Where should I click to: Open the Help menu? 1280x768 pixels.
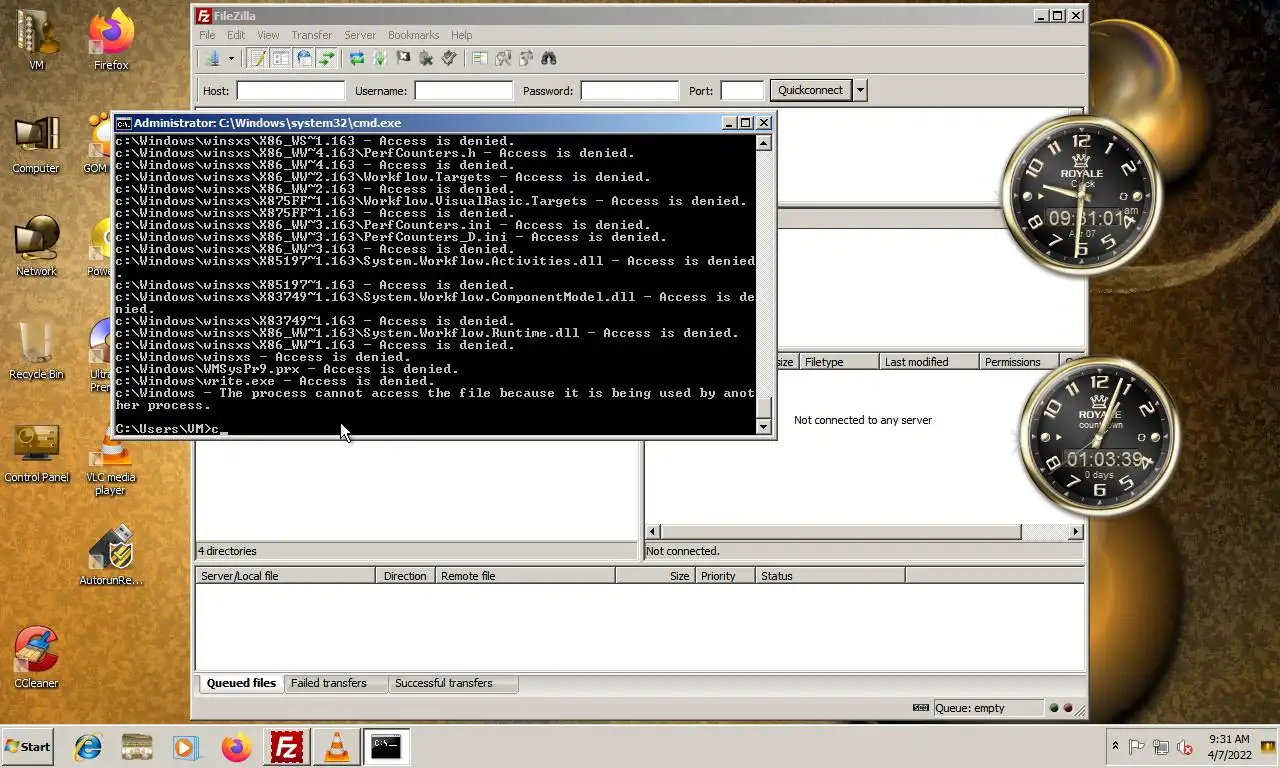(461, 35)
